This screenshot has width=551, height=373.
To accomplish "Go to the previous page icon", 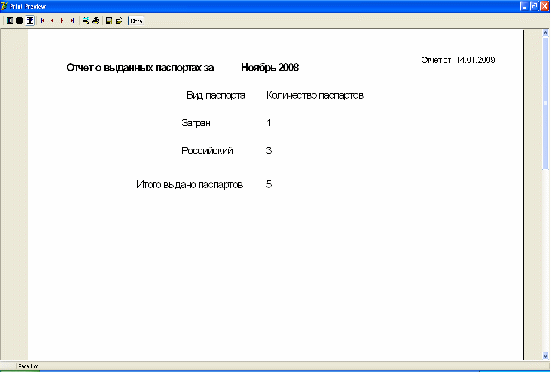I will coord(52,21).
